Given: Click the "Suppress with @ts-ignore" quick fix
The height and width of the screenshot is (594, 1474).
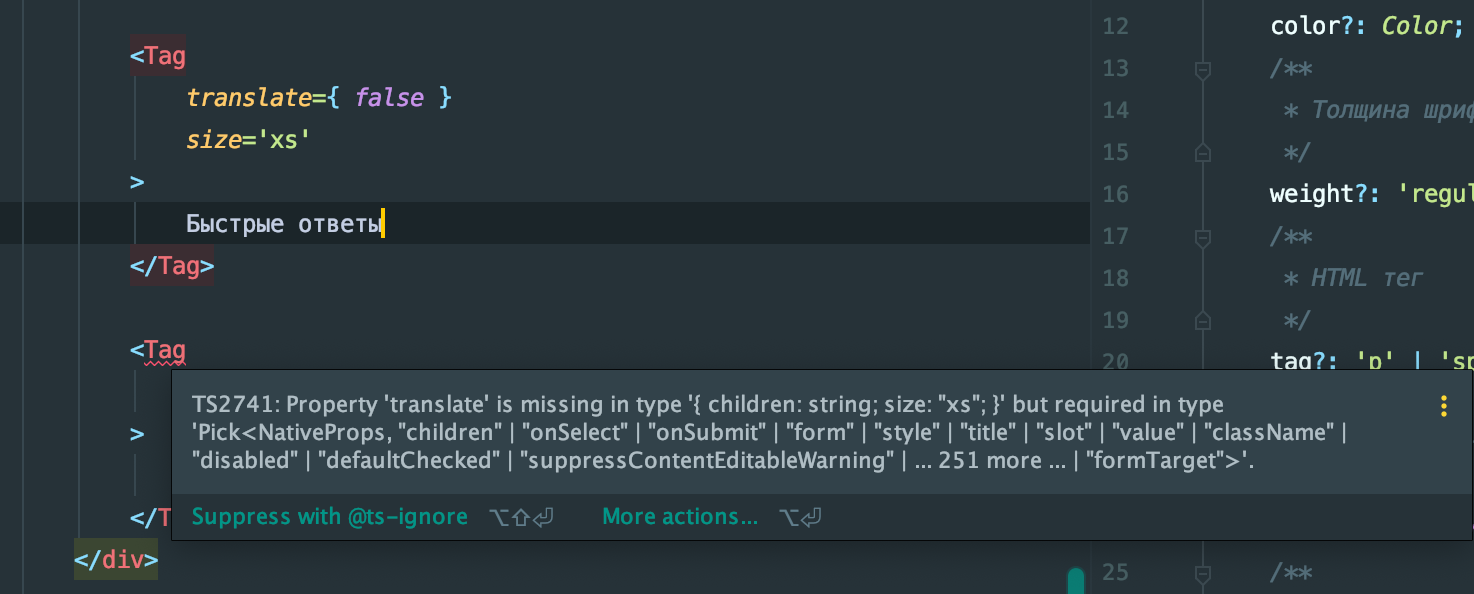Looking at the screenshot, I should [329, 517].
